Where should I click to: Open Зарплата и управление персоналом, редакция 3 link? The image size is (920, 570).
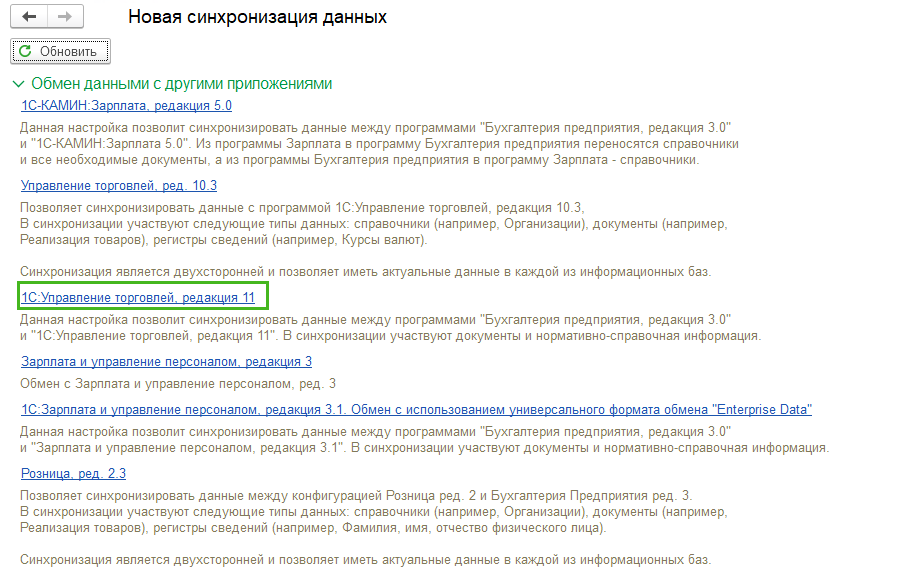[x=166, y=362]
